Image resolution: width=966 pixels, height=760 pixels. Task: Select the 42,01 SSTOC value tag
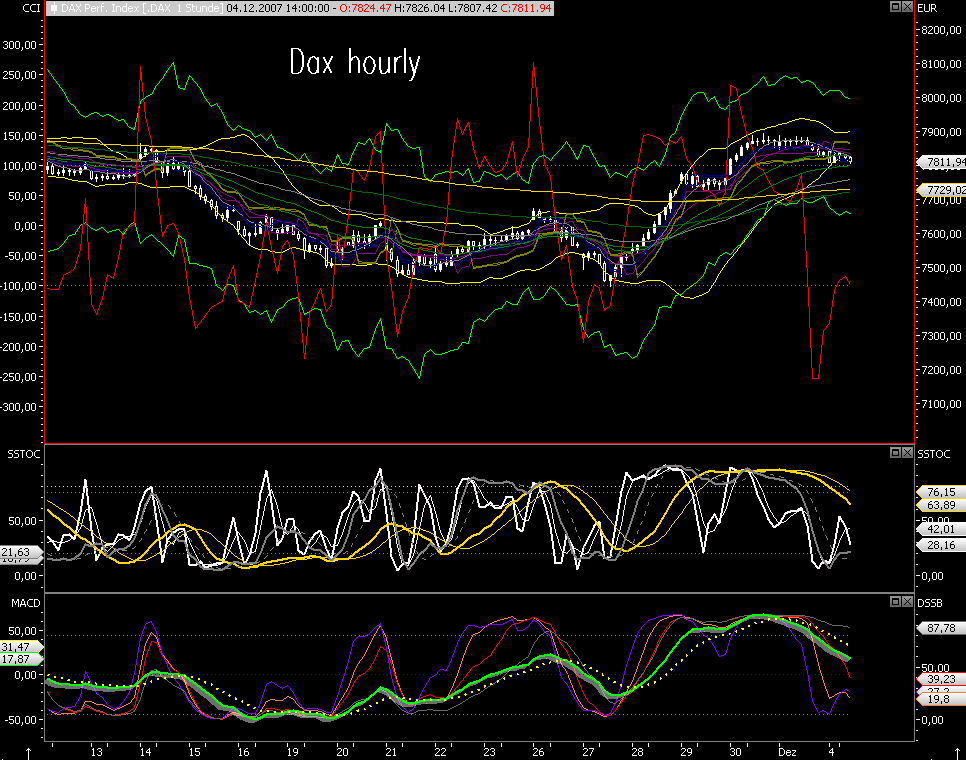pyautogui.click(x=940, y=529)
